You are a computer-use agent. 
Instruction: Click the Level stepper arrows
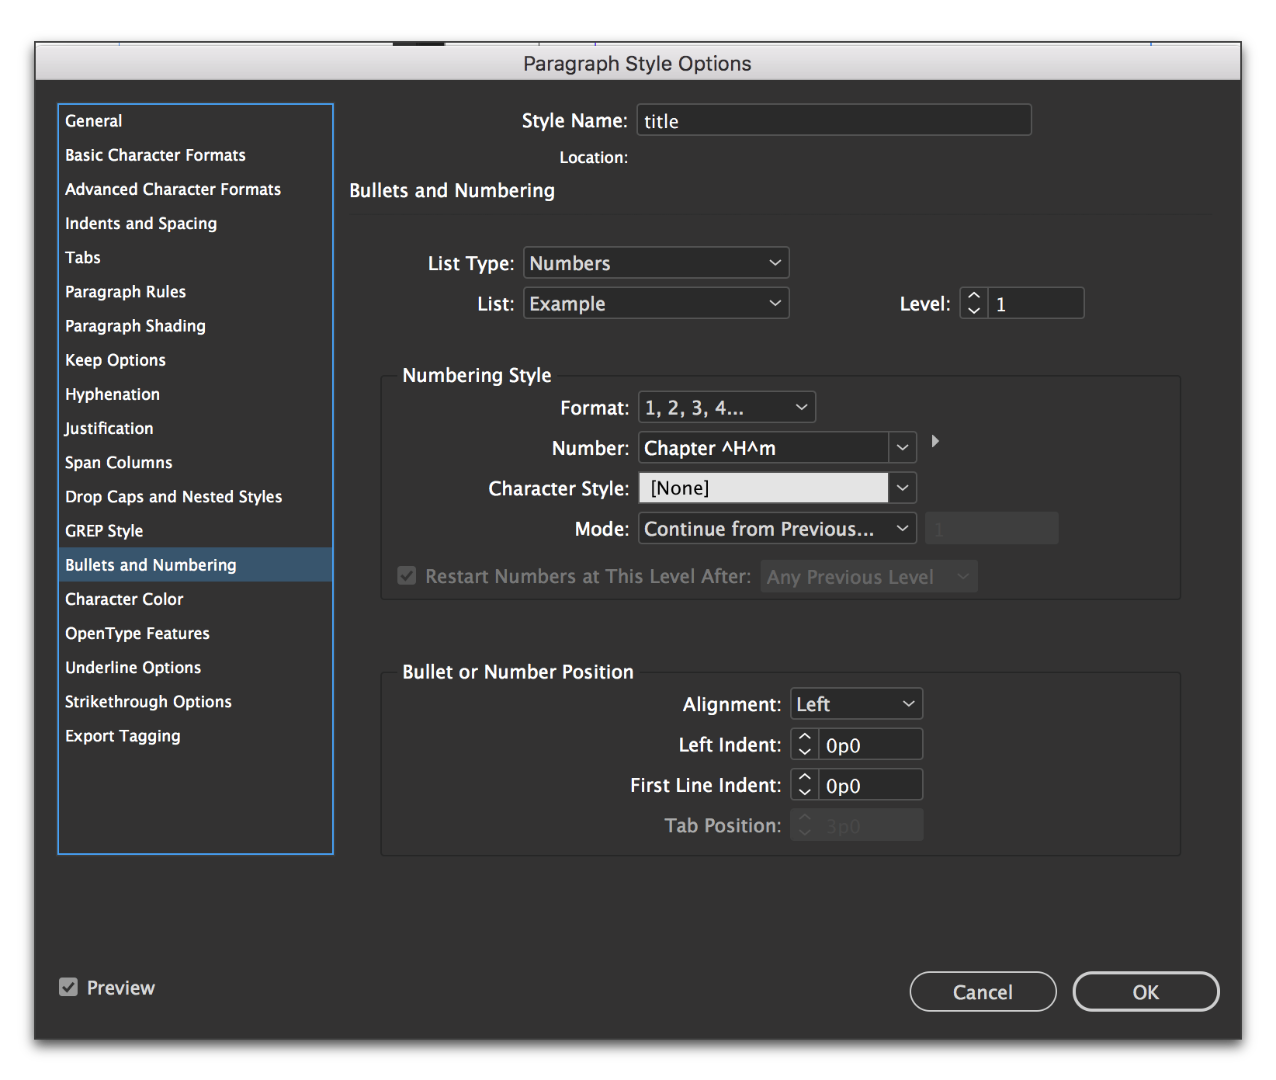974,304
